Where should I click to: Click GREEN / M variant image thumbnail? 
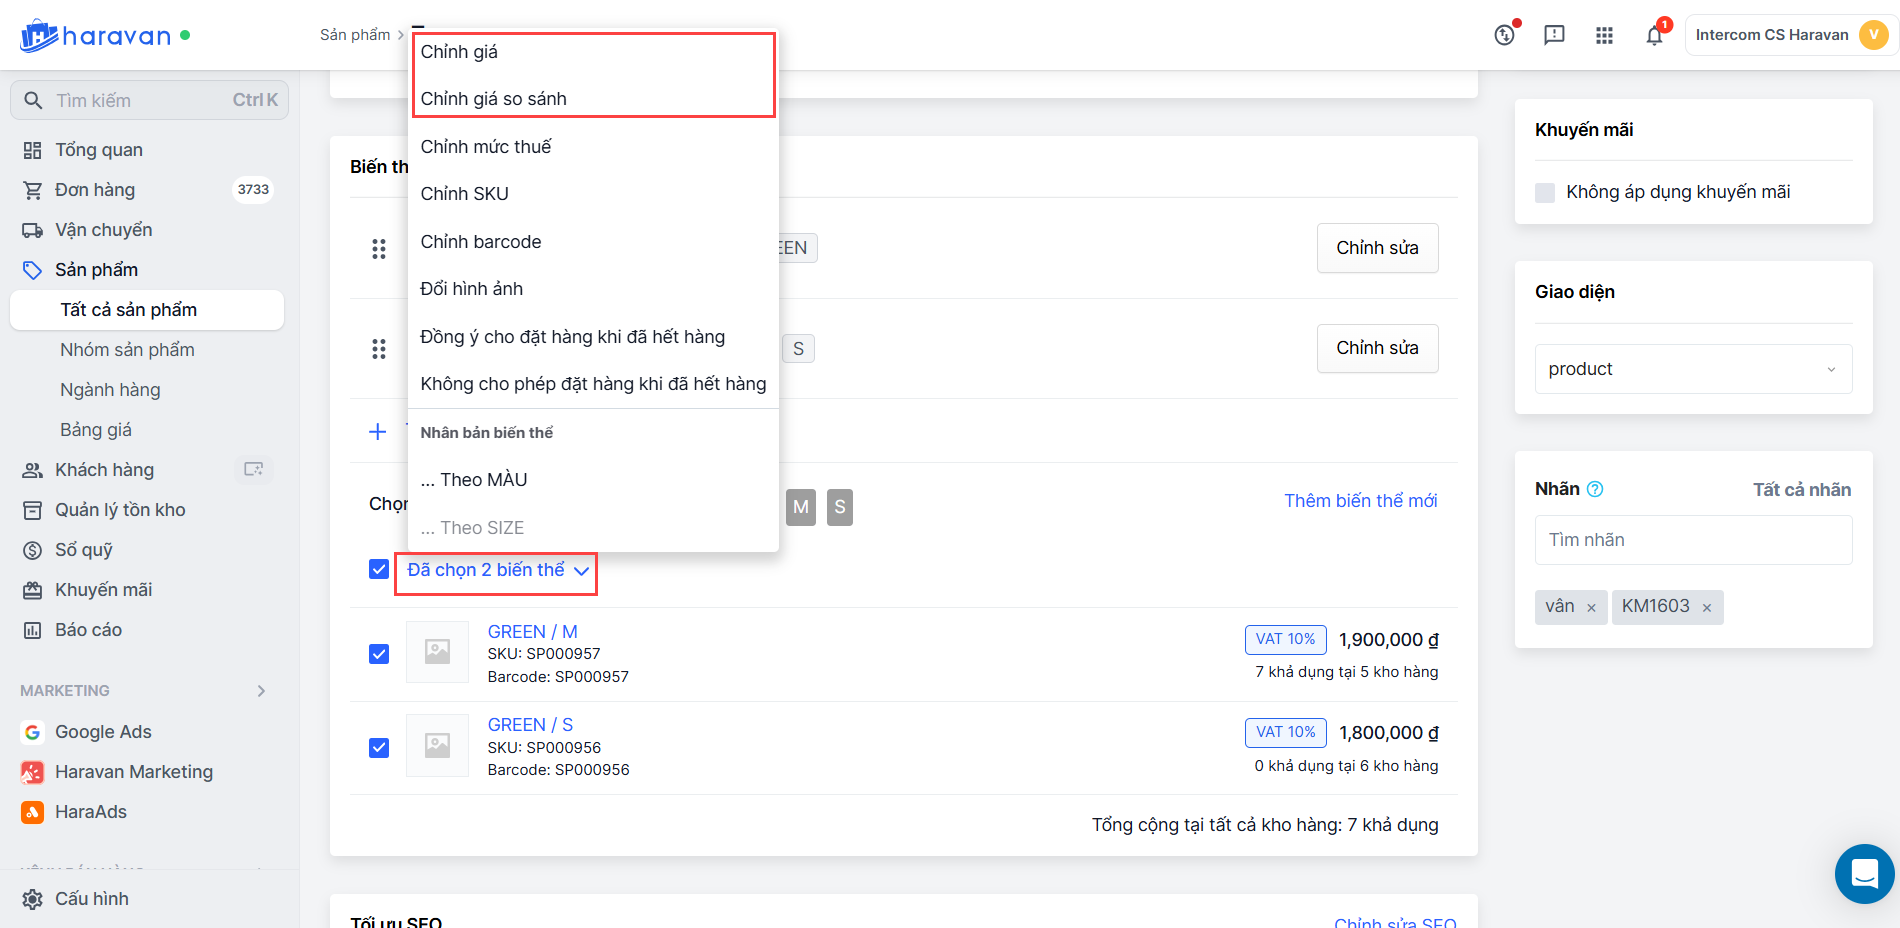pos(437,652)
